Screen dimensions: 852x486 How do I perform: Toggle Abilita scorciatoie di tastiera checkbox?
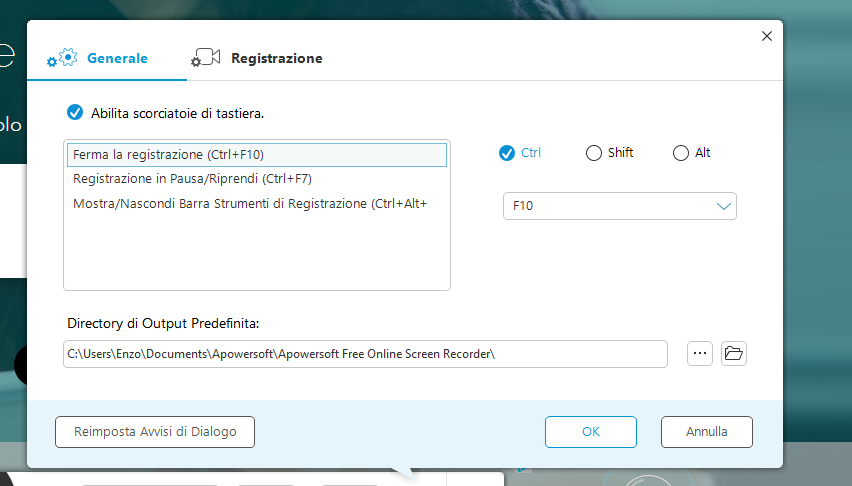[74, 113]
